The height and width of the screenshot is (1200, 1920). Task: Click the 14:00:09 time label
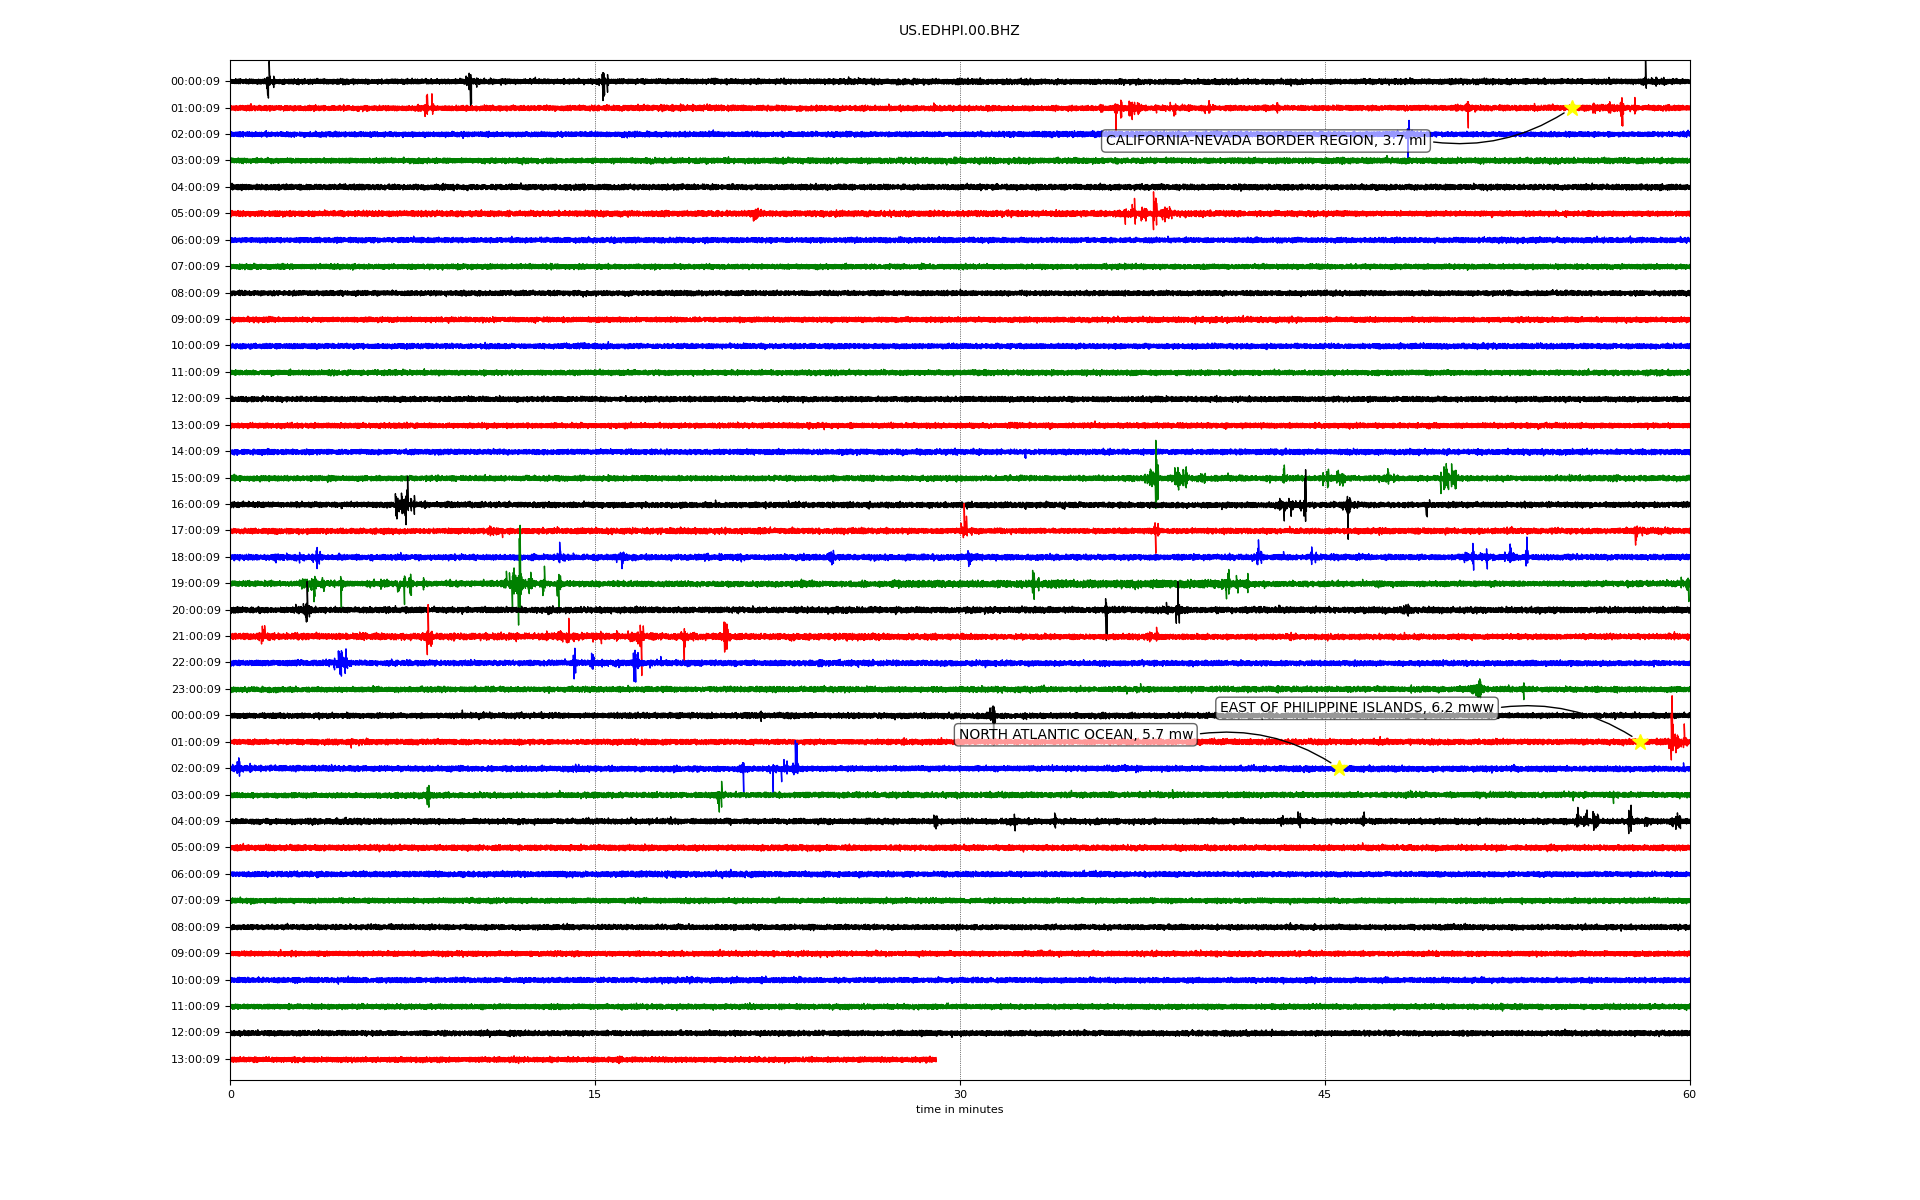[x=195, y=452]
